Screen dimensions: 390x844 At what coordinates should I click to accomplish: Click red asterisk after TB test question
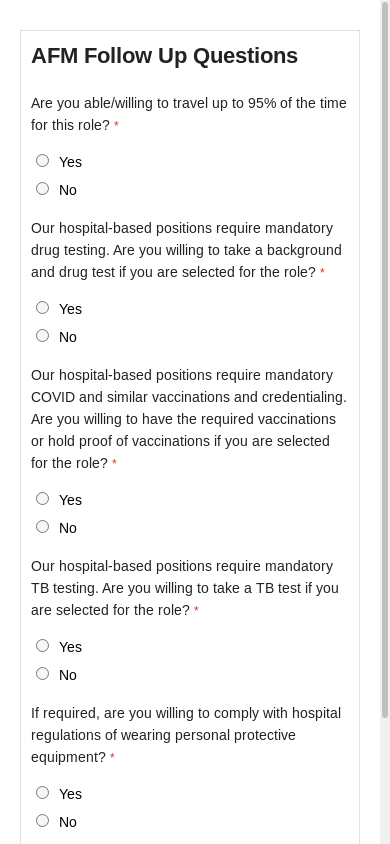point(196,610)
